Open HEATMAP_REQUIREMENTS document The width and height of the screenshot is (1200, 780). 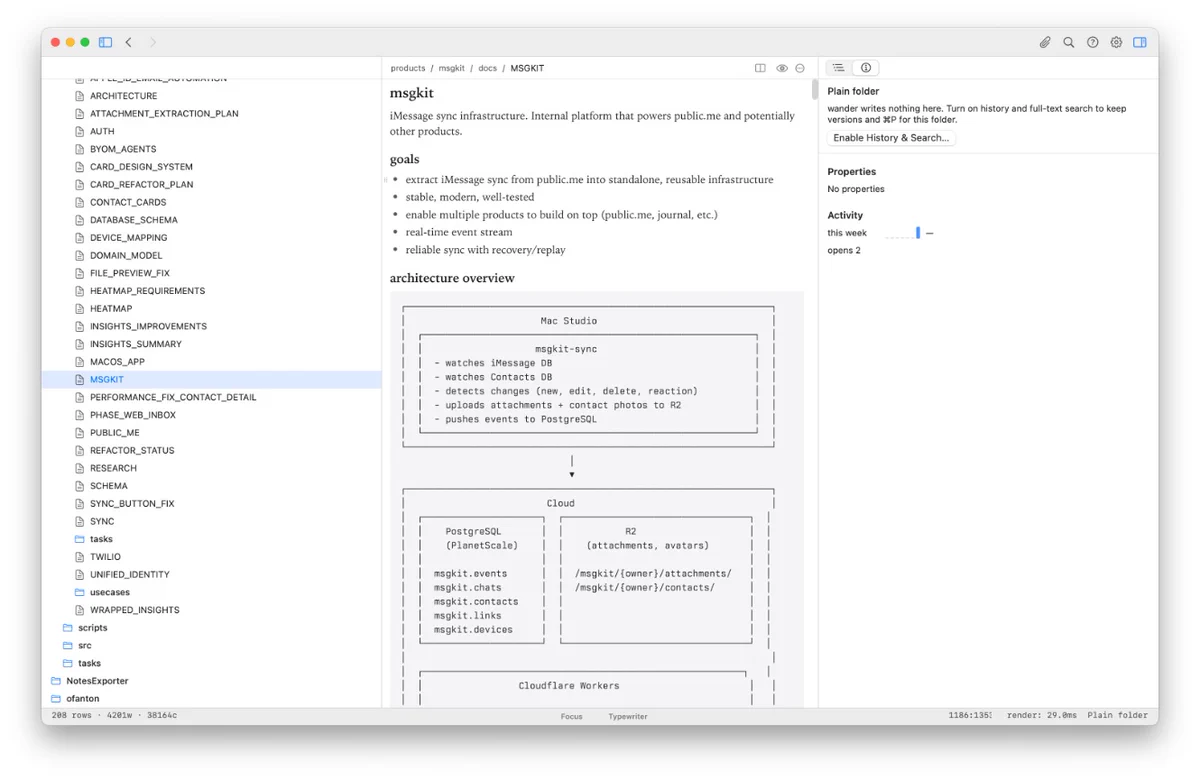tap(147, 291)
